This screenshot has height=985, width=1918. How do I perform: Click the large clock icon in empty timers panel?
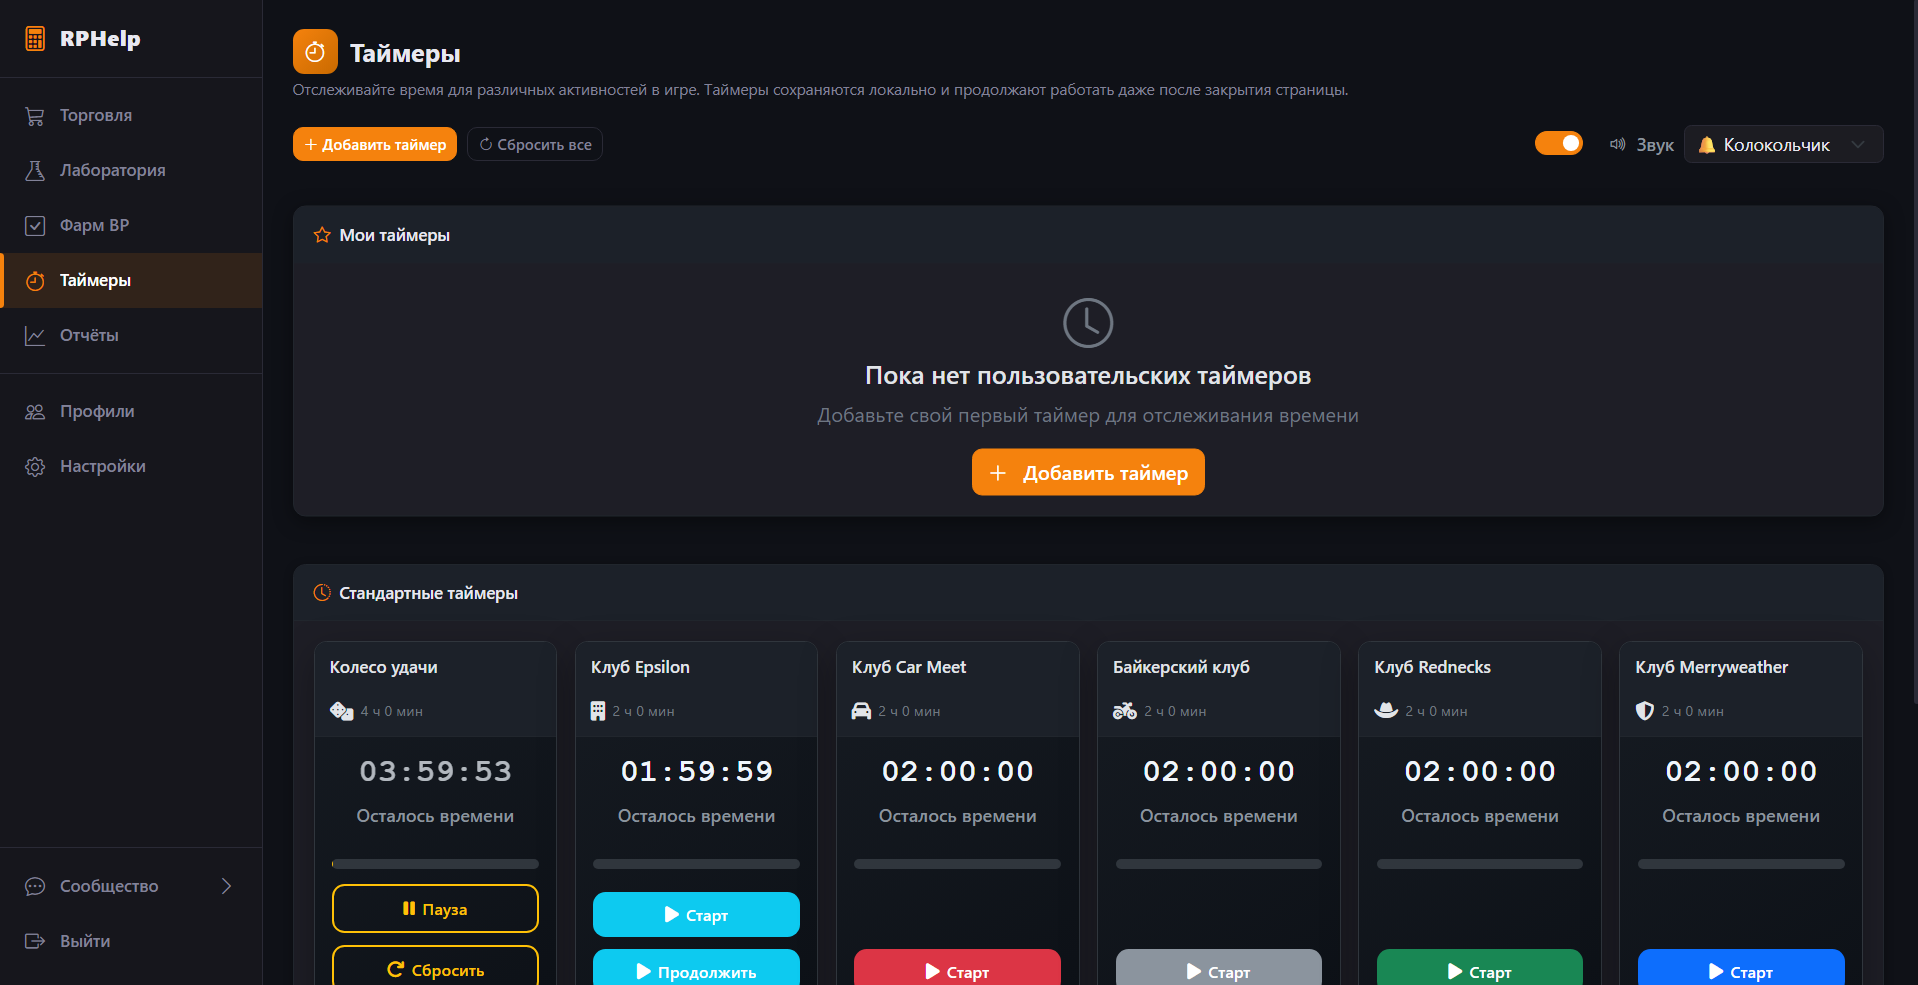tap(1088, 323)
